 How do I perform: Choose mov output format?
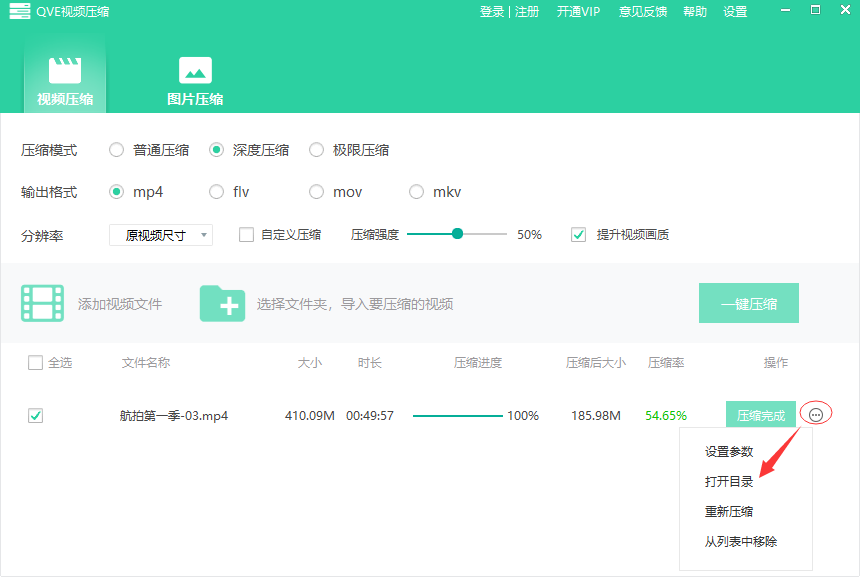point(316,191)
